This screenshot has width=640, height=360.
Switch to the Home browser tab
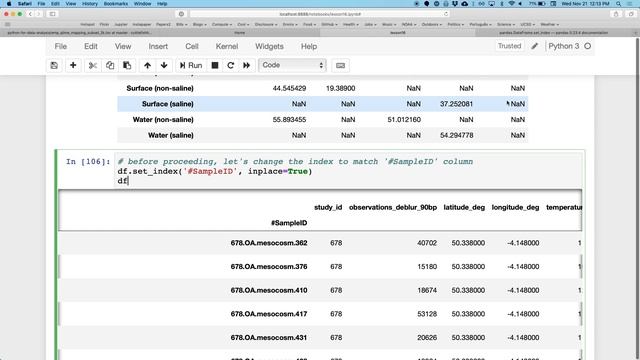[x=240, y=33]
